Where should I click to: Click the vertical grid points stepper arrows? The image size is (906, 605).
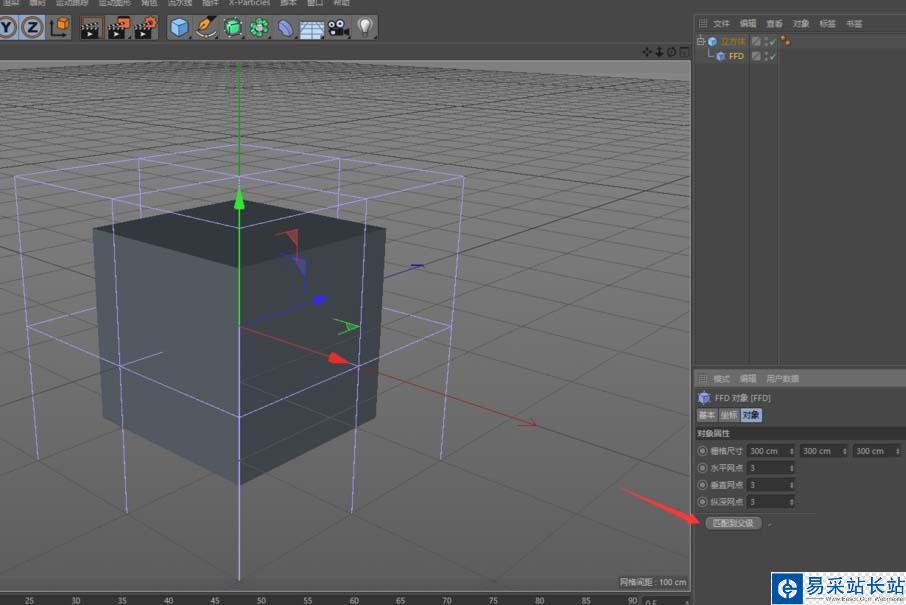pyautogui.click(x=792, y=485)
